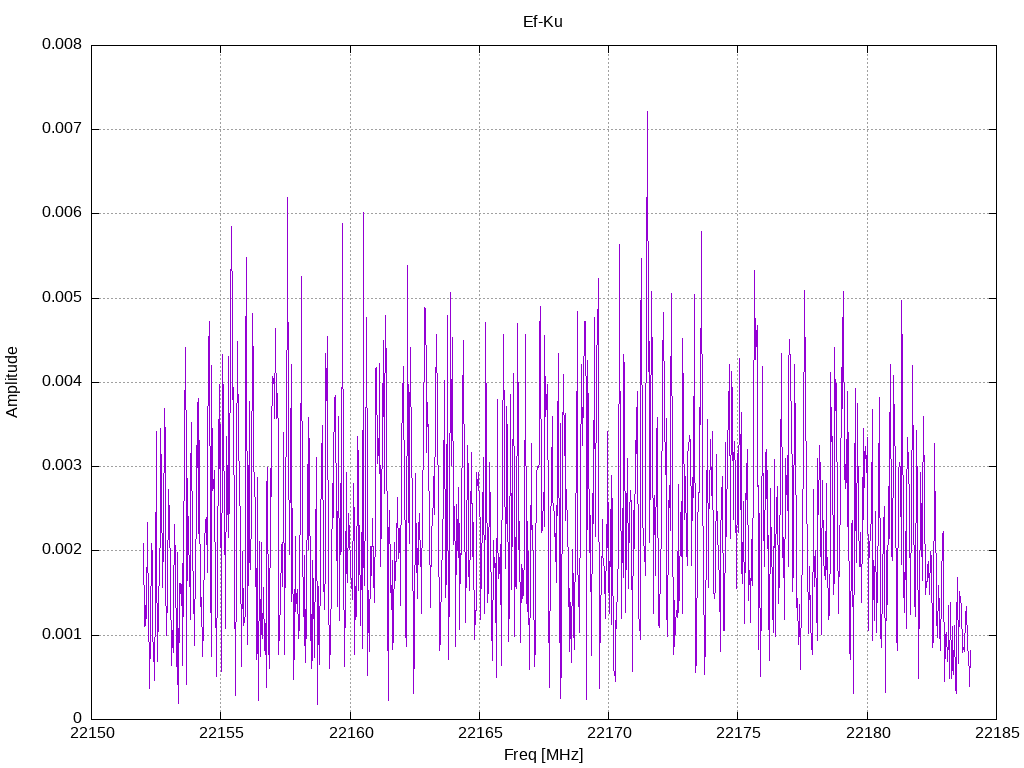This screenshot has width=1024, height=768.
Task: Click the x-axis tick label 22180
Action: 868,733
